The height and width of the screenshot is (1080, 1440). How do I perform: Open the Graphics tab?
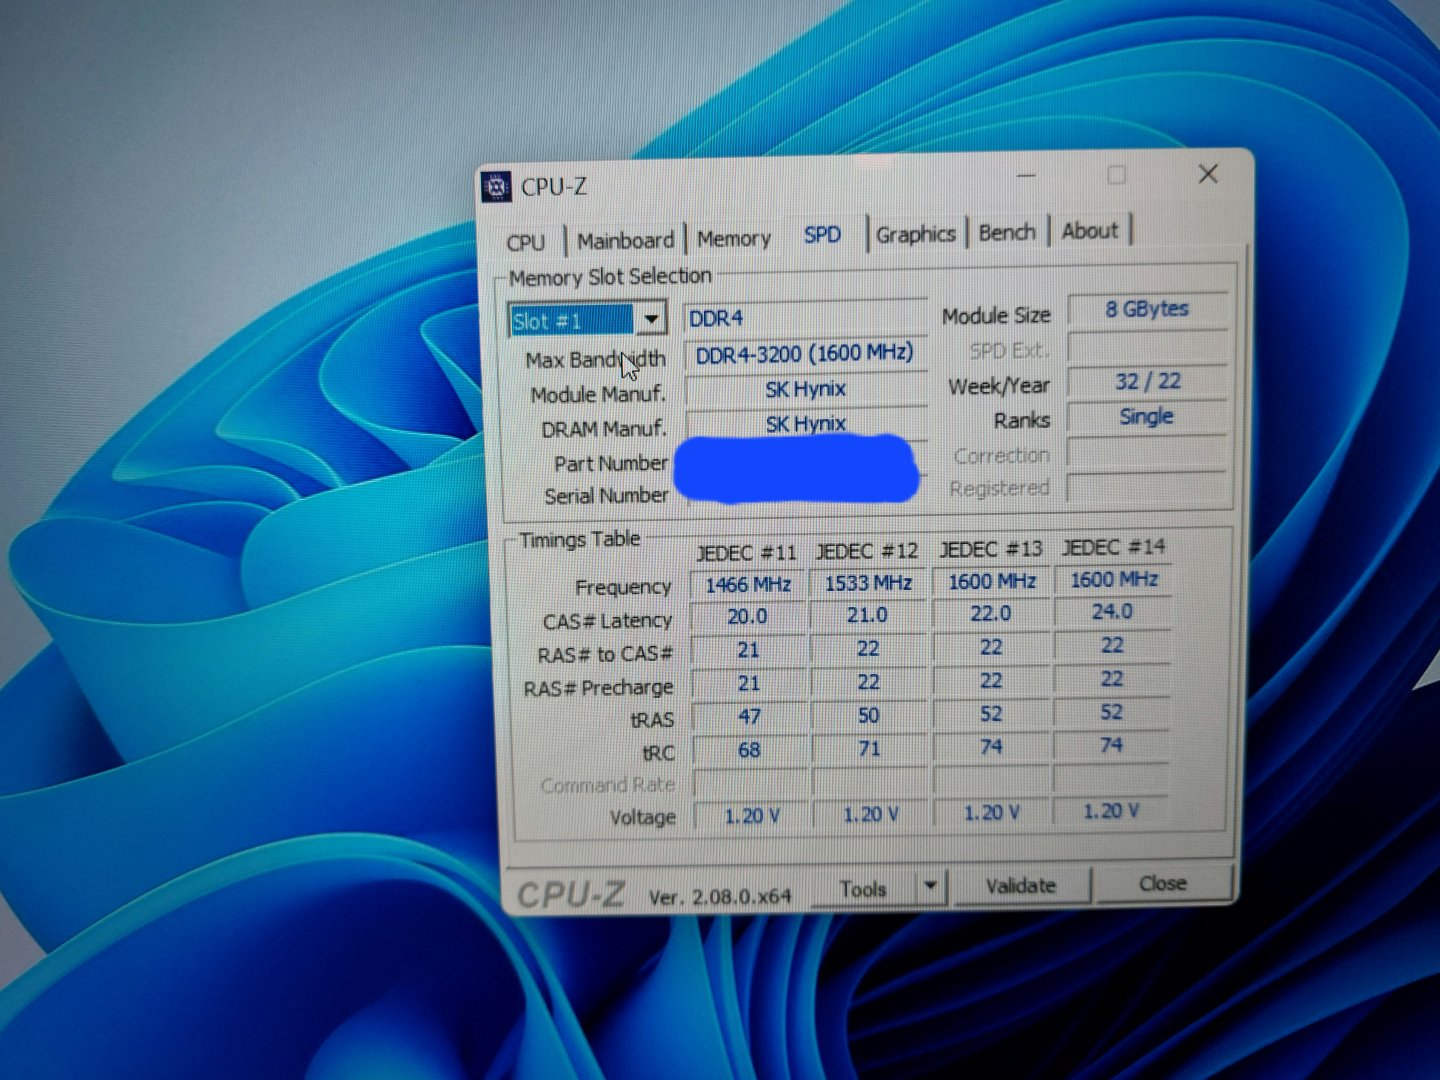[x=916, y=234]
